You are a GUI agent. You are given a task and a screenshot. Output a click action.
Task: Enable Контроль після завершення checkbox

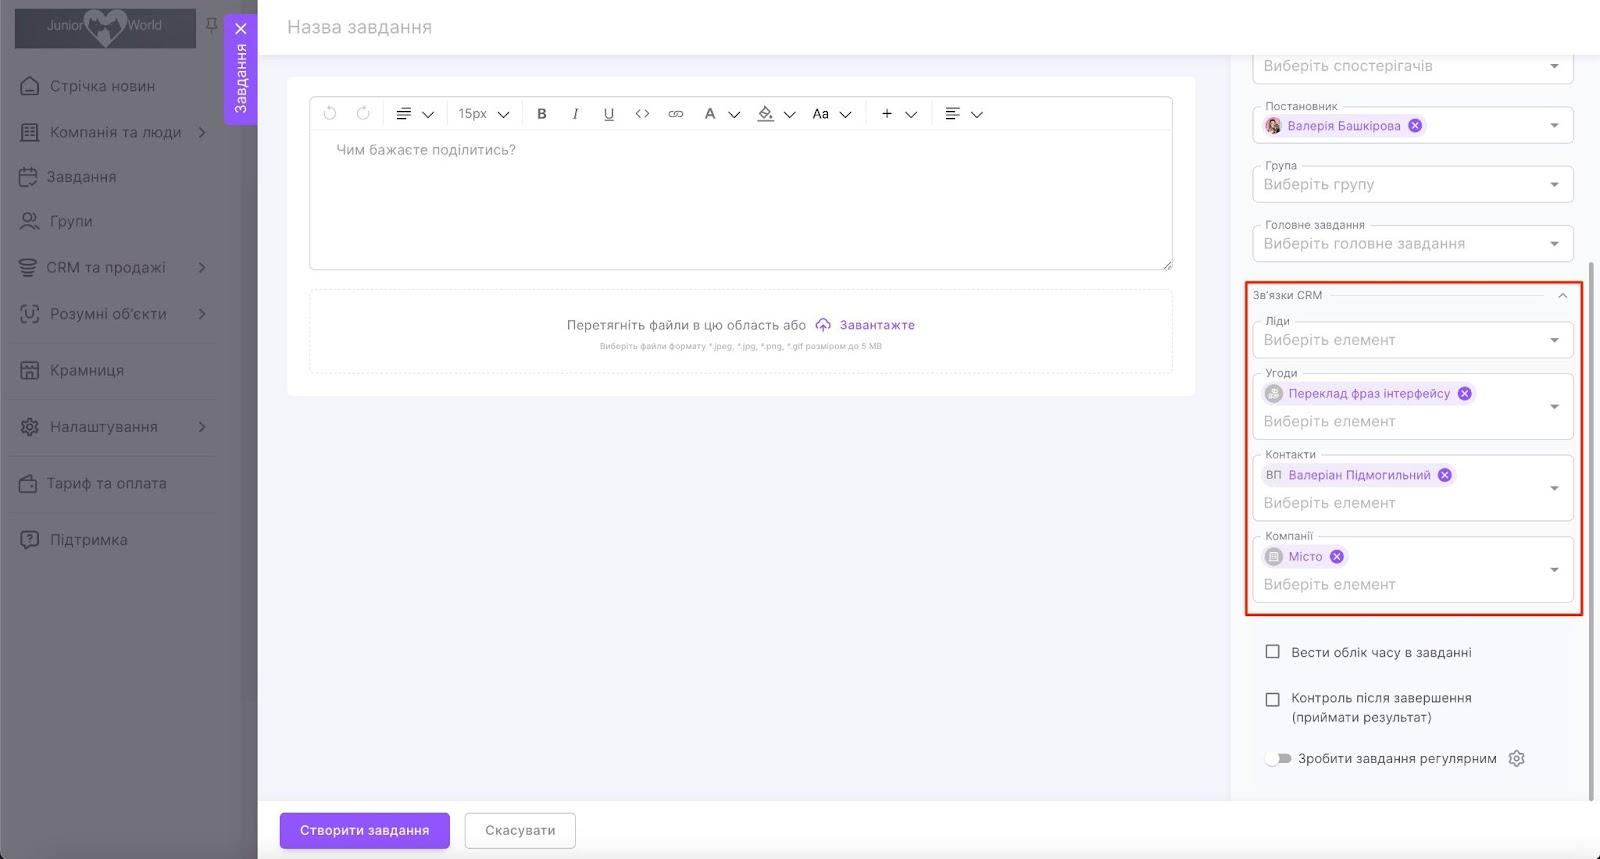[1273, 699]
